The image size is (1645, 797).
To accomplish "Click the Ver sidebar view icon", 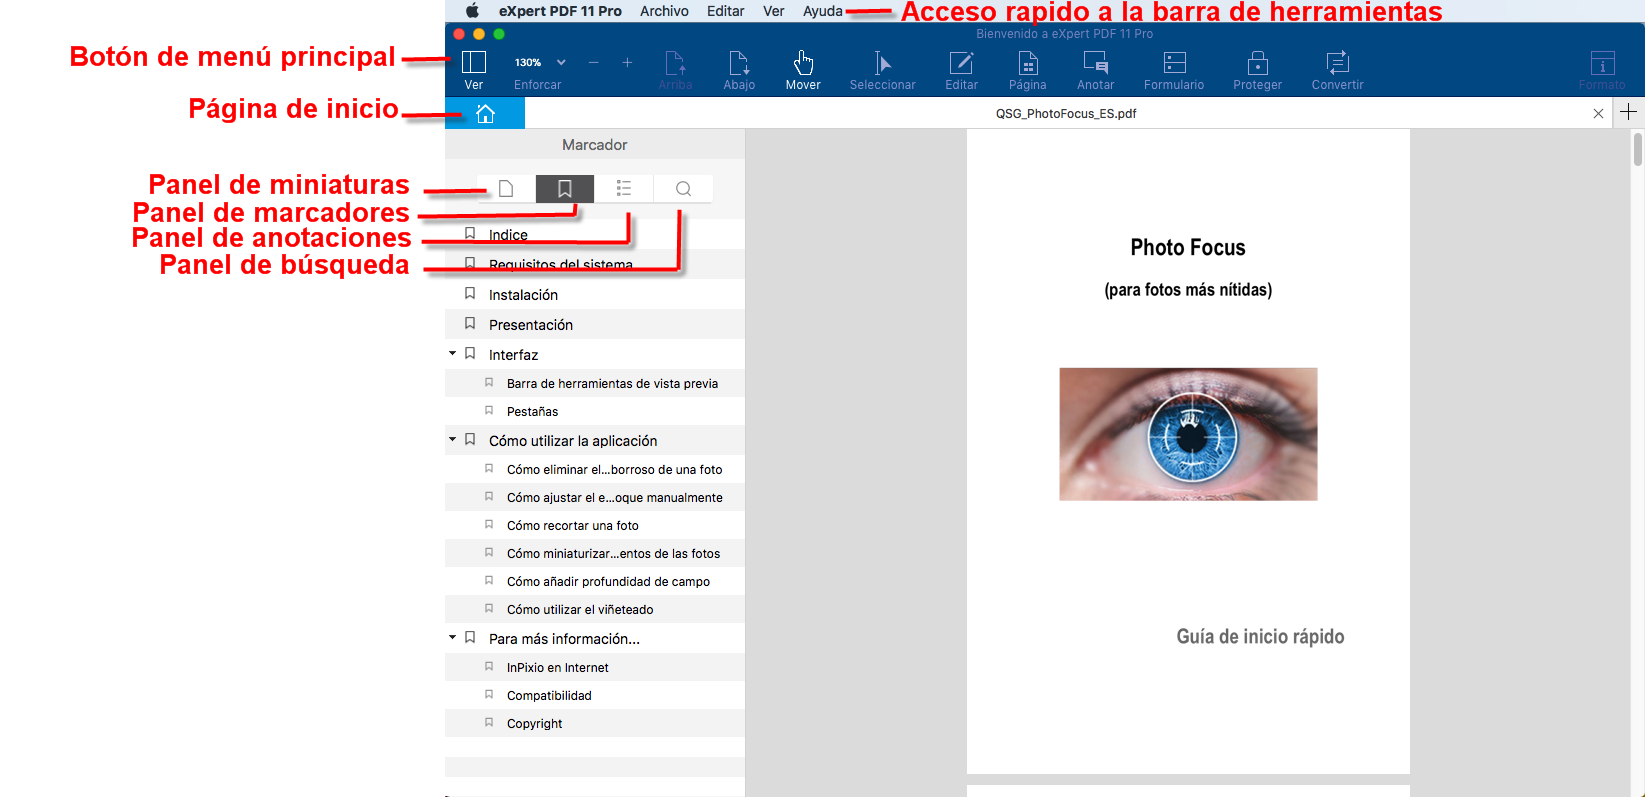I will [474, 63].
